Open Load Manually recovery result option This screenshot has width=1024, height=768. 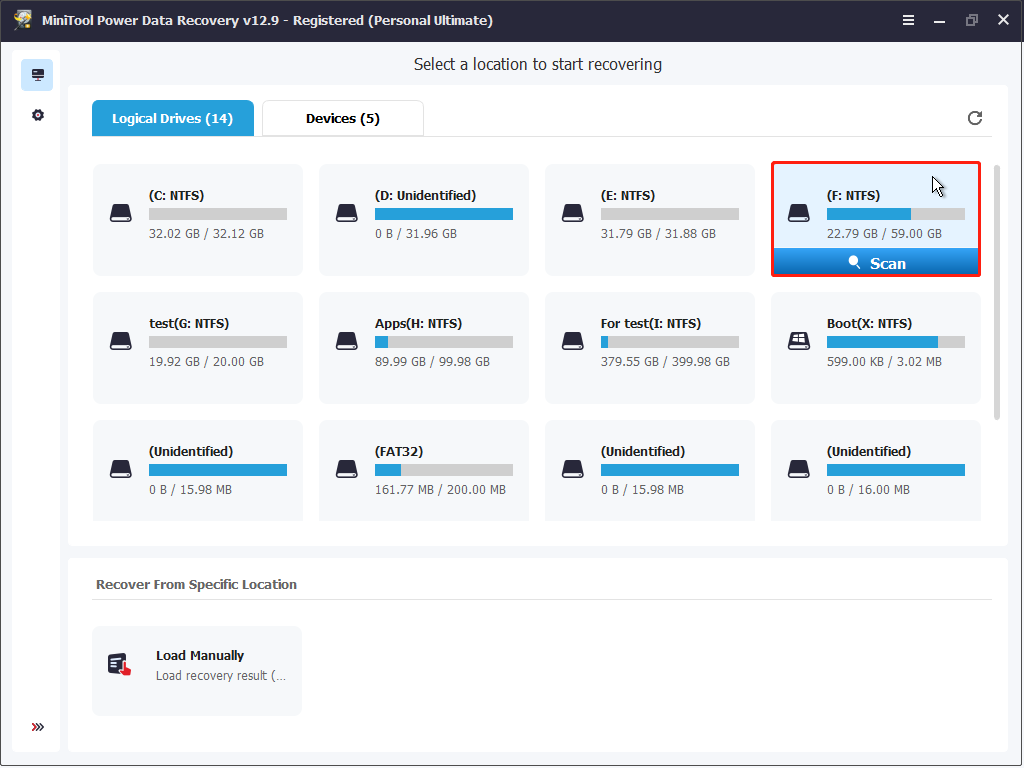tap(197, 671)
